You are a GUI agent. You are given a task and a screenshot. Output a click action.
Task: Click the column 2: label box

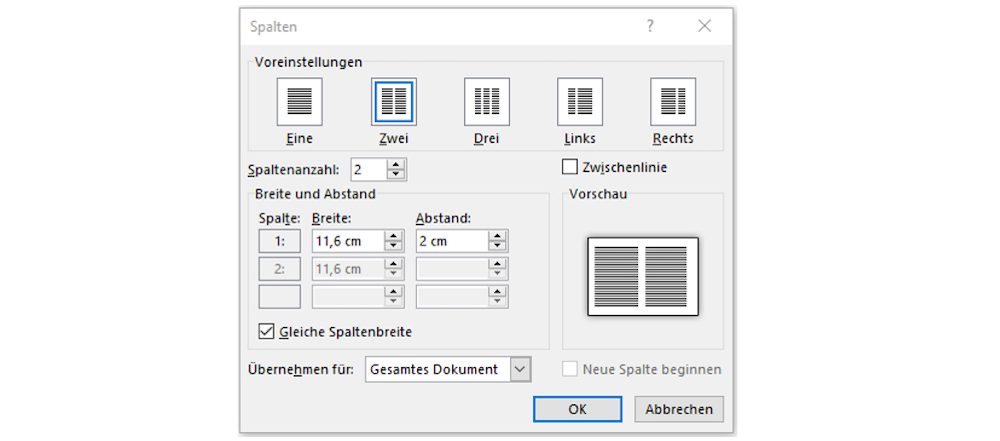pyautogui.click(x=279, y=269)
